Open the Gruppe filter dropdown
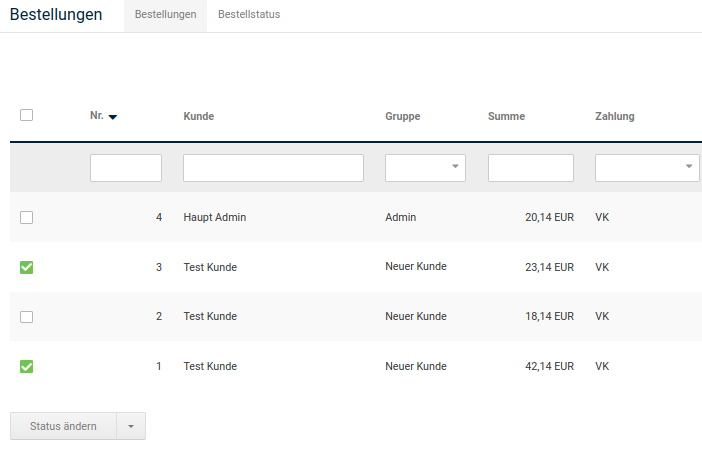The width and height of the screenshot is (702, 450). tap(425, 167)
